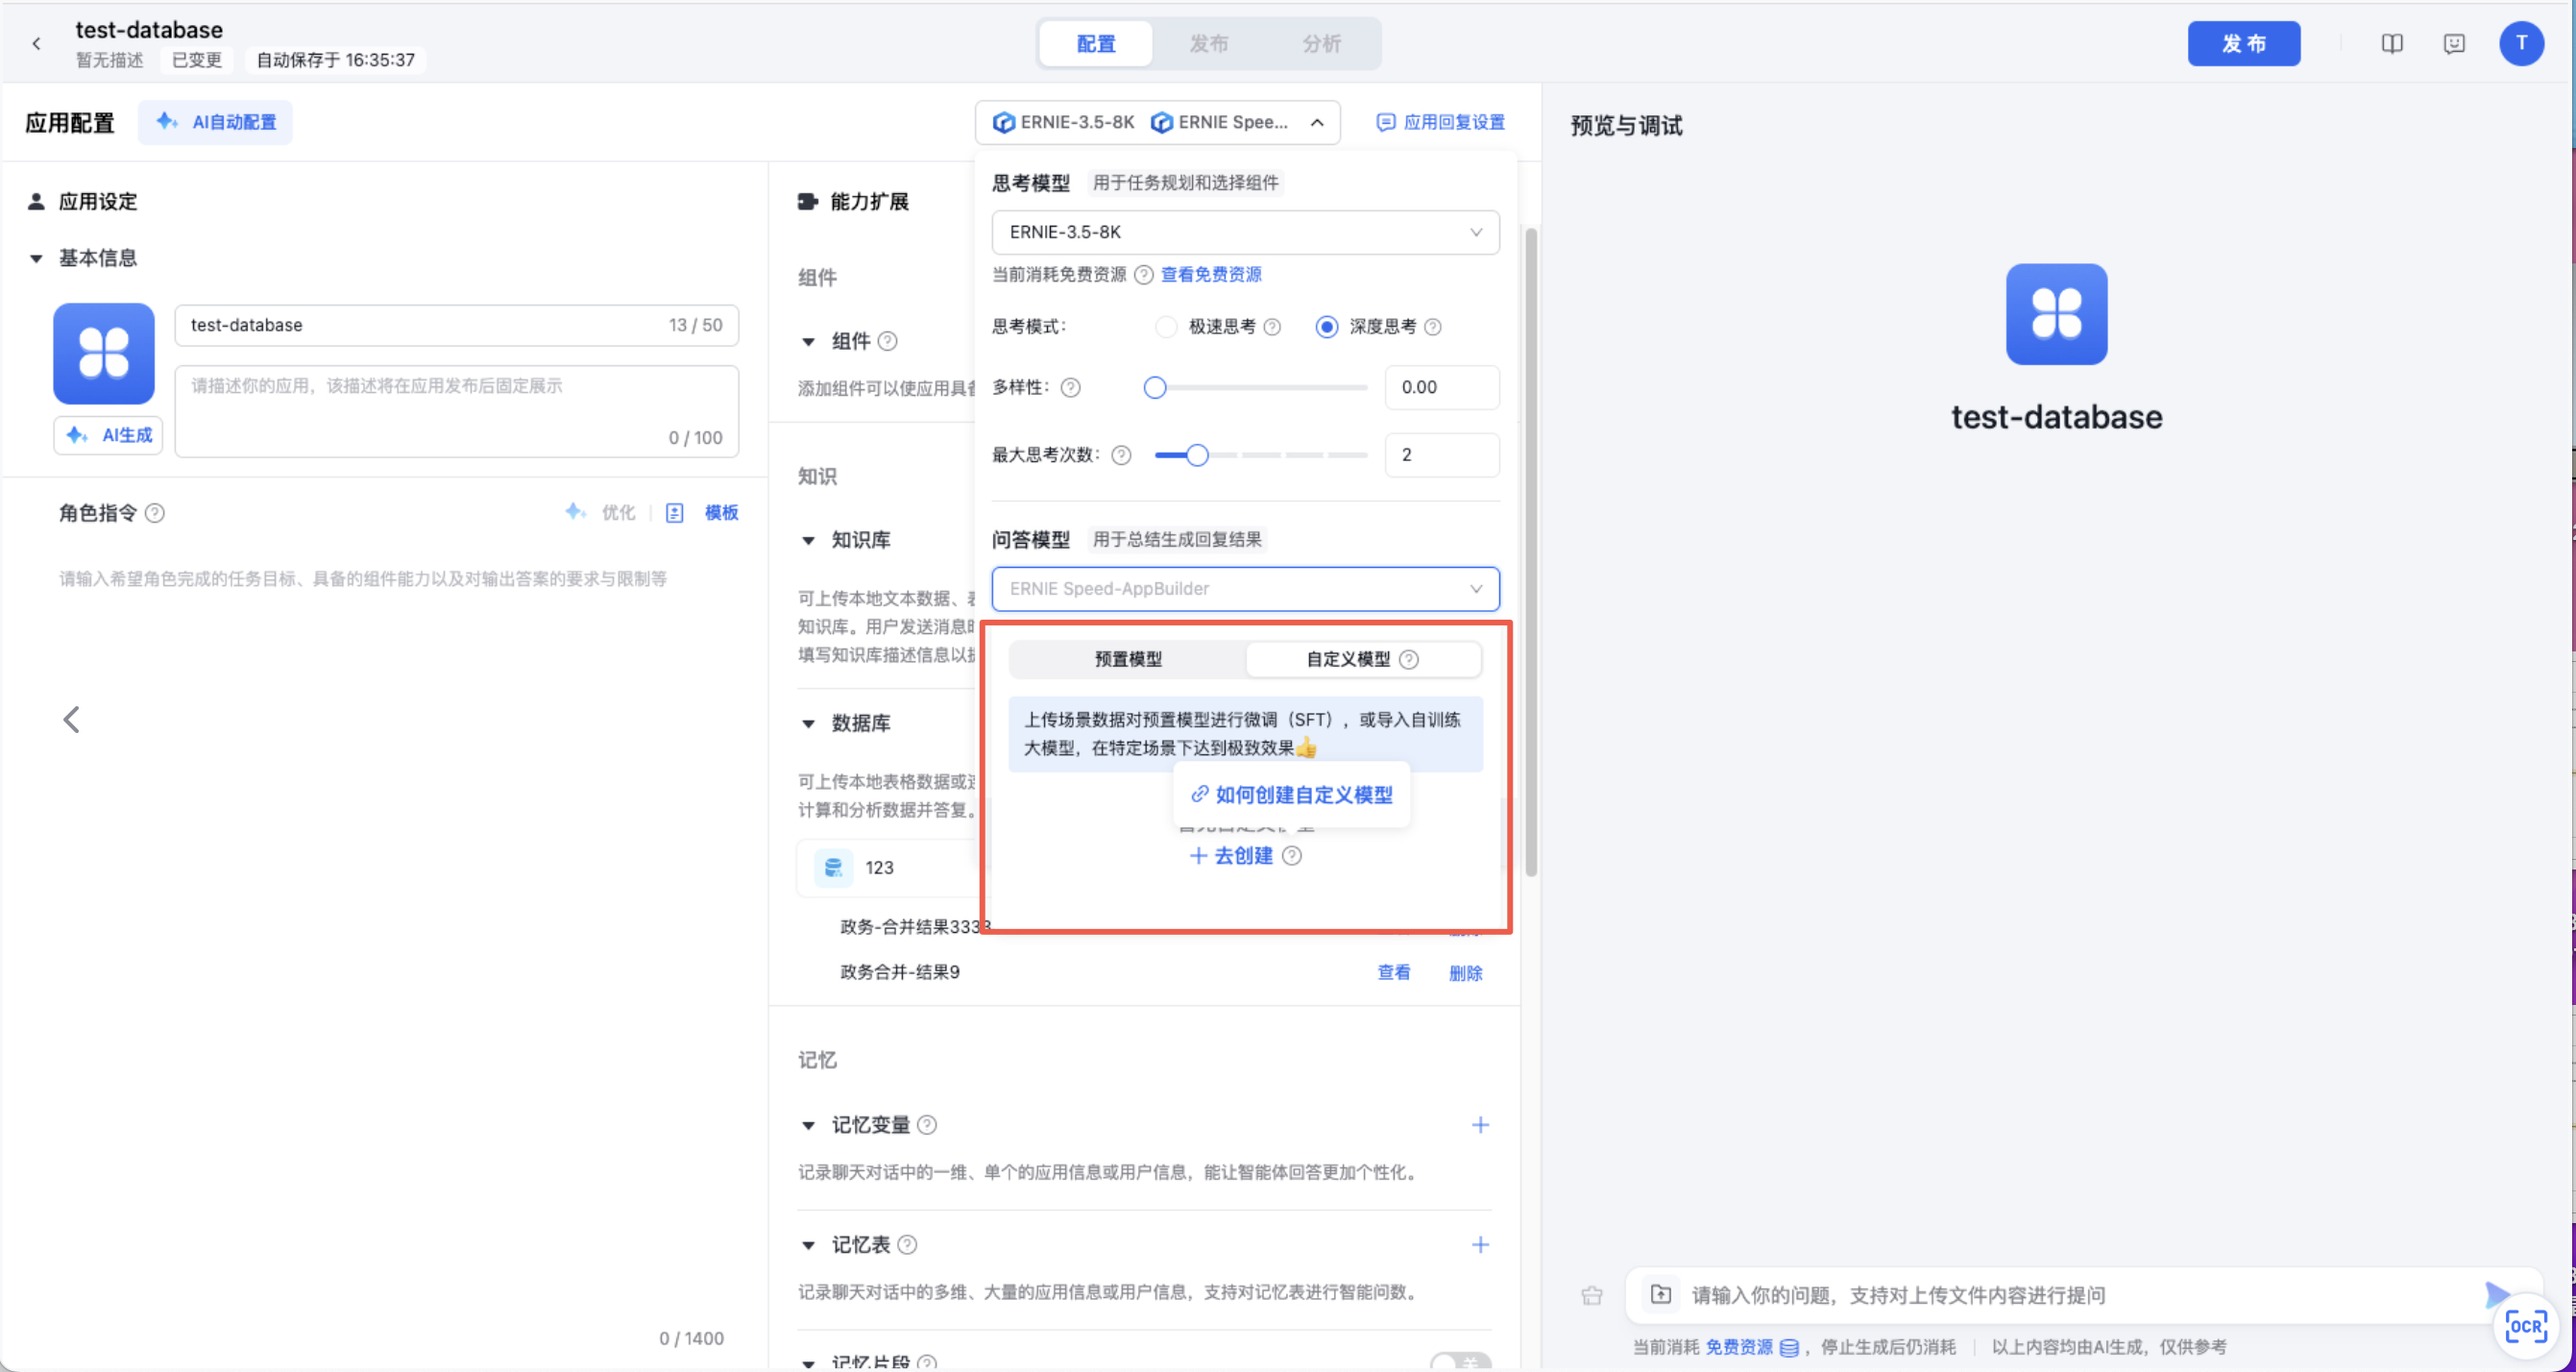Switch to the 发布 tab
This screenshot has height=1372, width=2576.
1208,43
